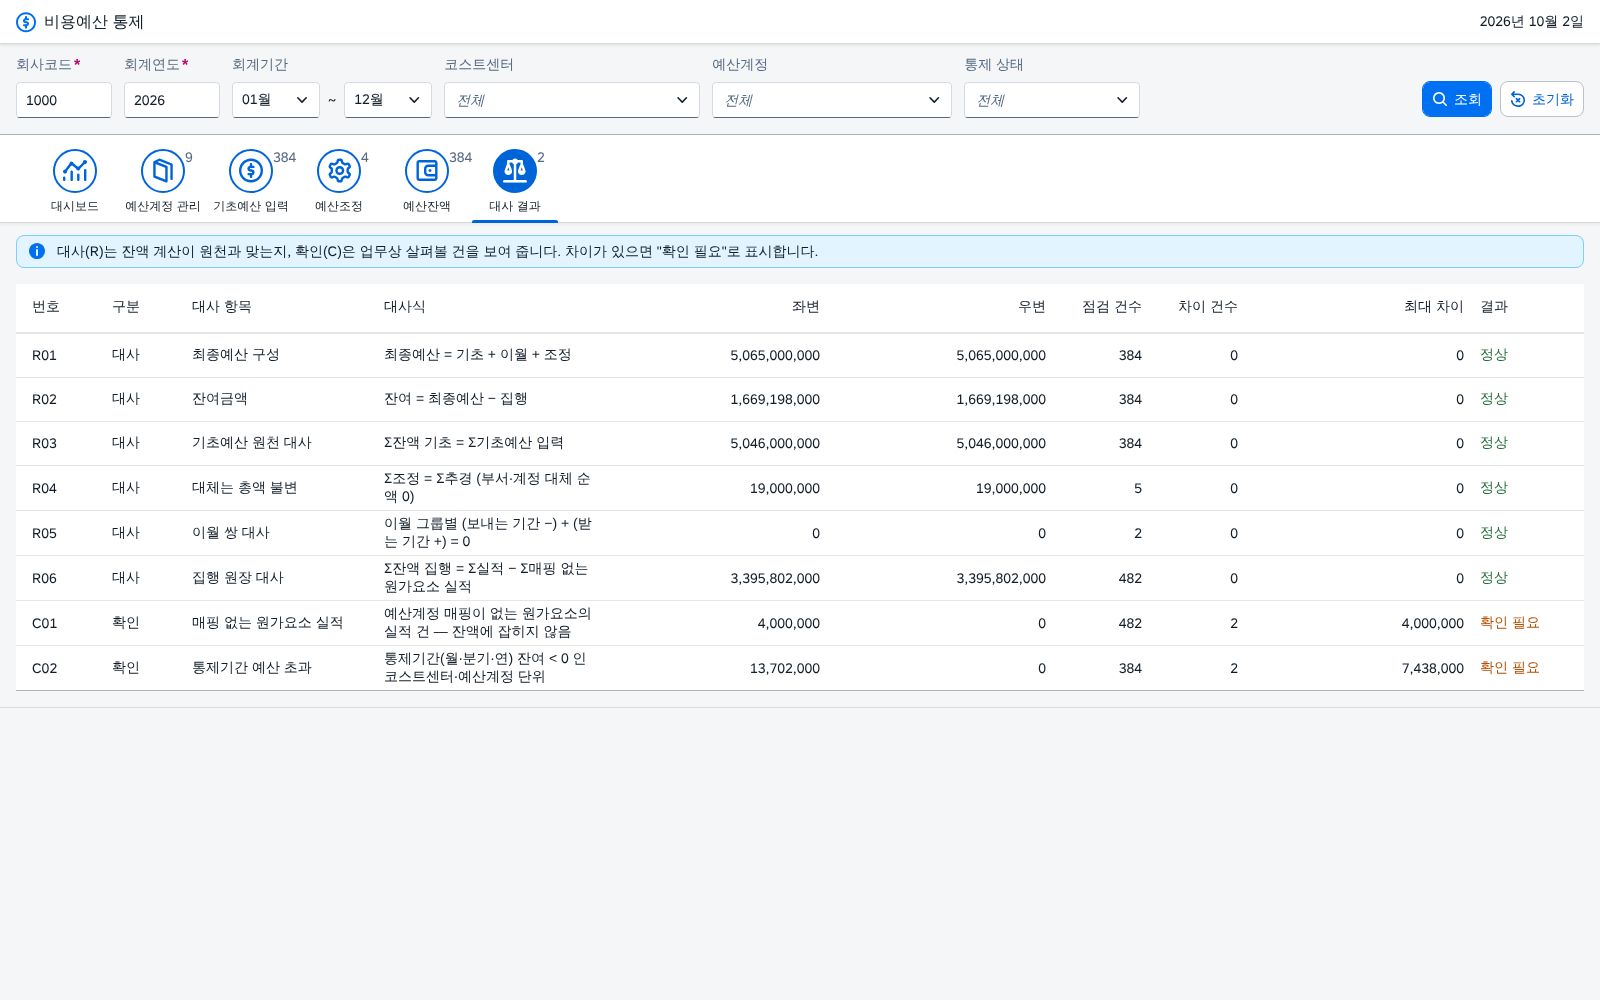Viewport: 1600px width, 1000px height.
Task: Click the 통제기간 예산 초과 item
Action: coord(252,668)
